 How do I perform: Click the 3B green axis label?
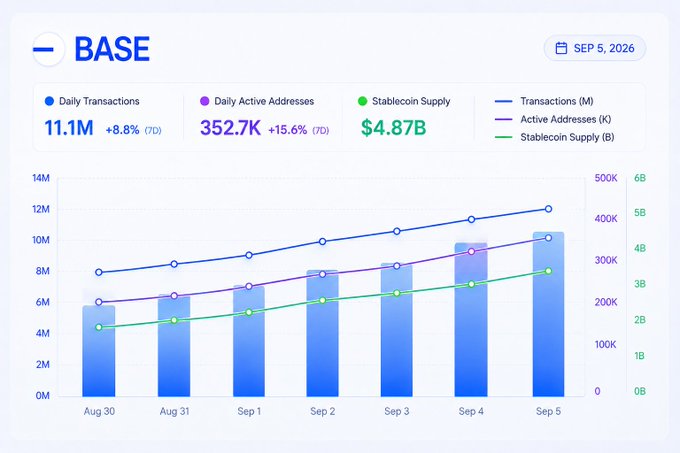click(x=640, y=284)
